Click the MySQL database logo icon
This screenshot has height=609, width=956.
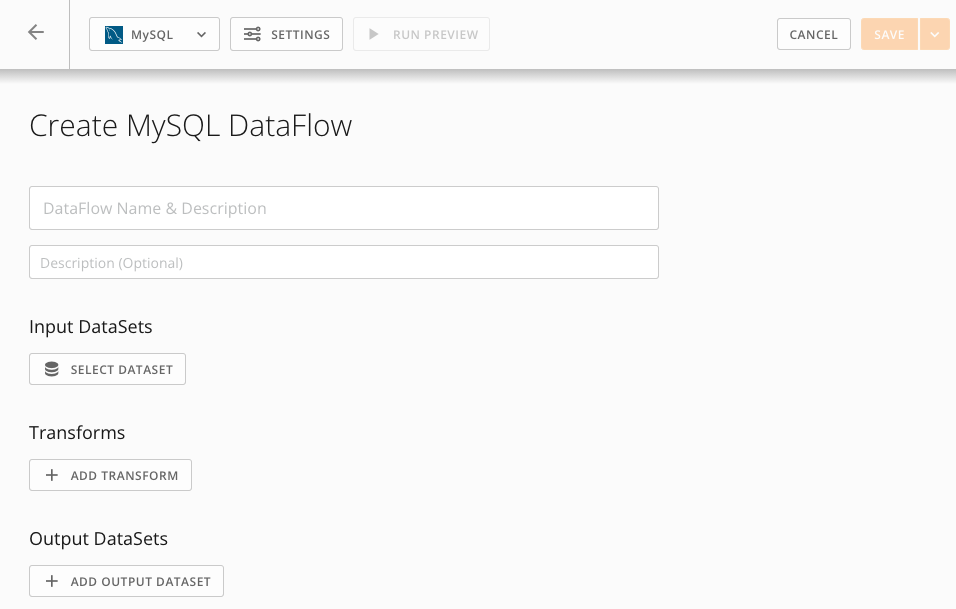[113, 33]
